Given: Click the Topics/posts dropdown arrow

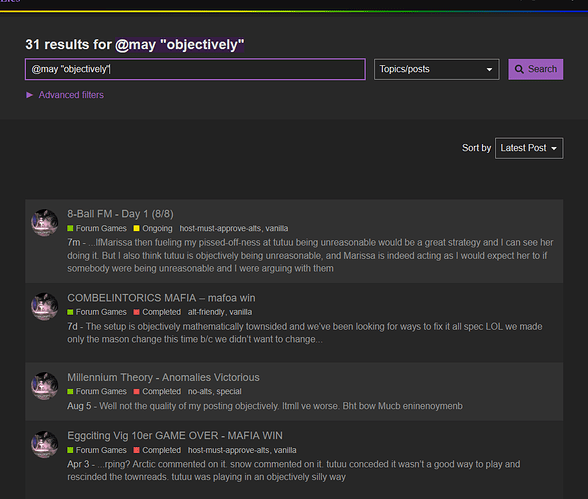Looking at the screenshot, I should pos(489,69).
